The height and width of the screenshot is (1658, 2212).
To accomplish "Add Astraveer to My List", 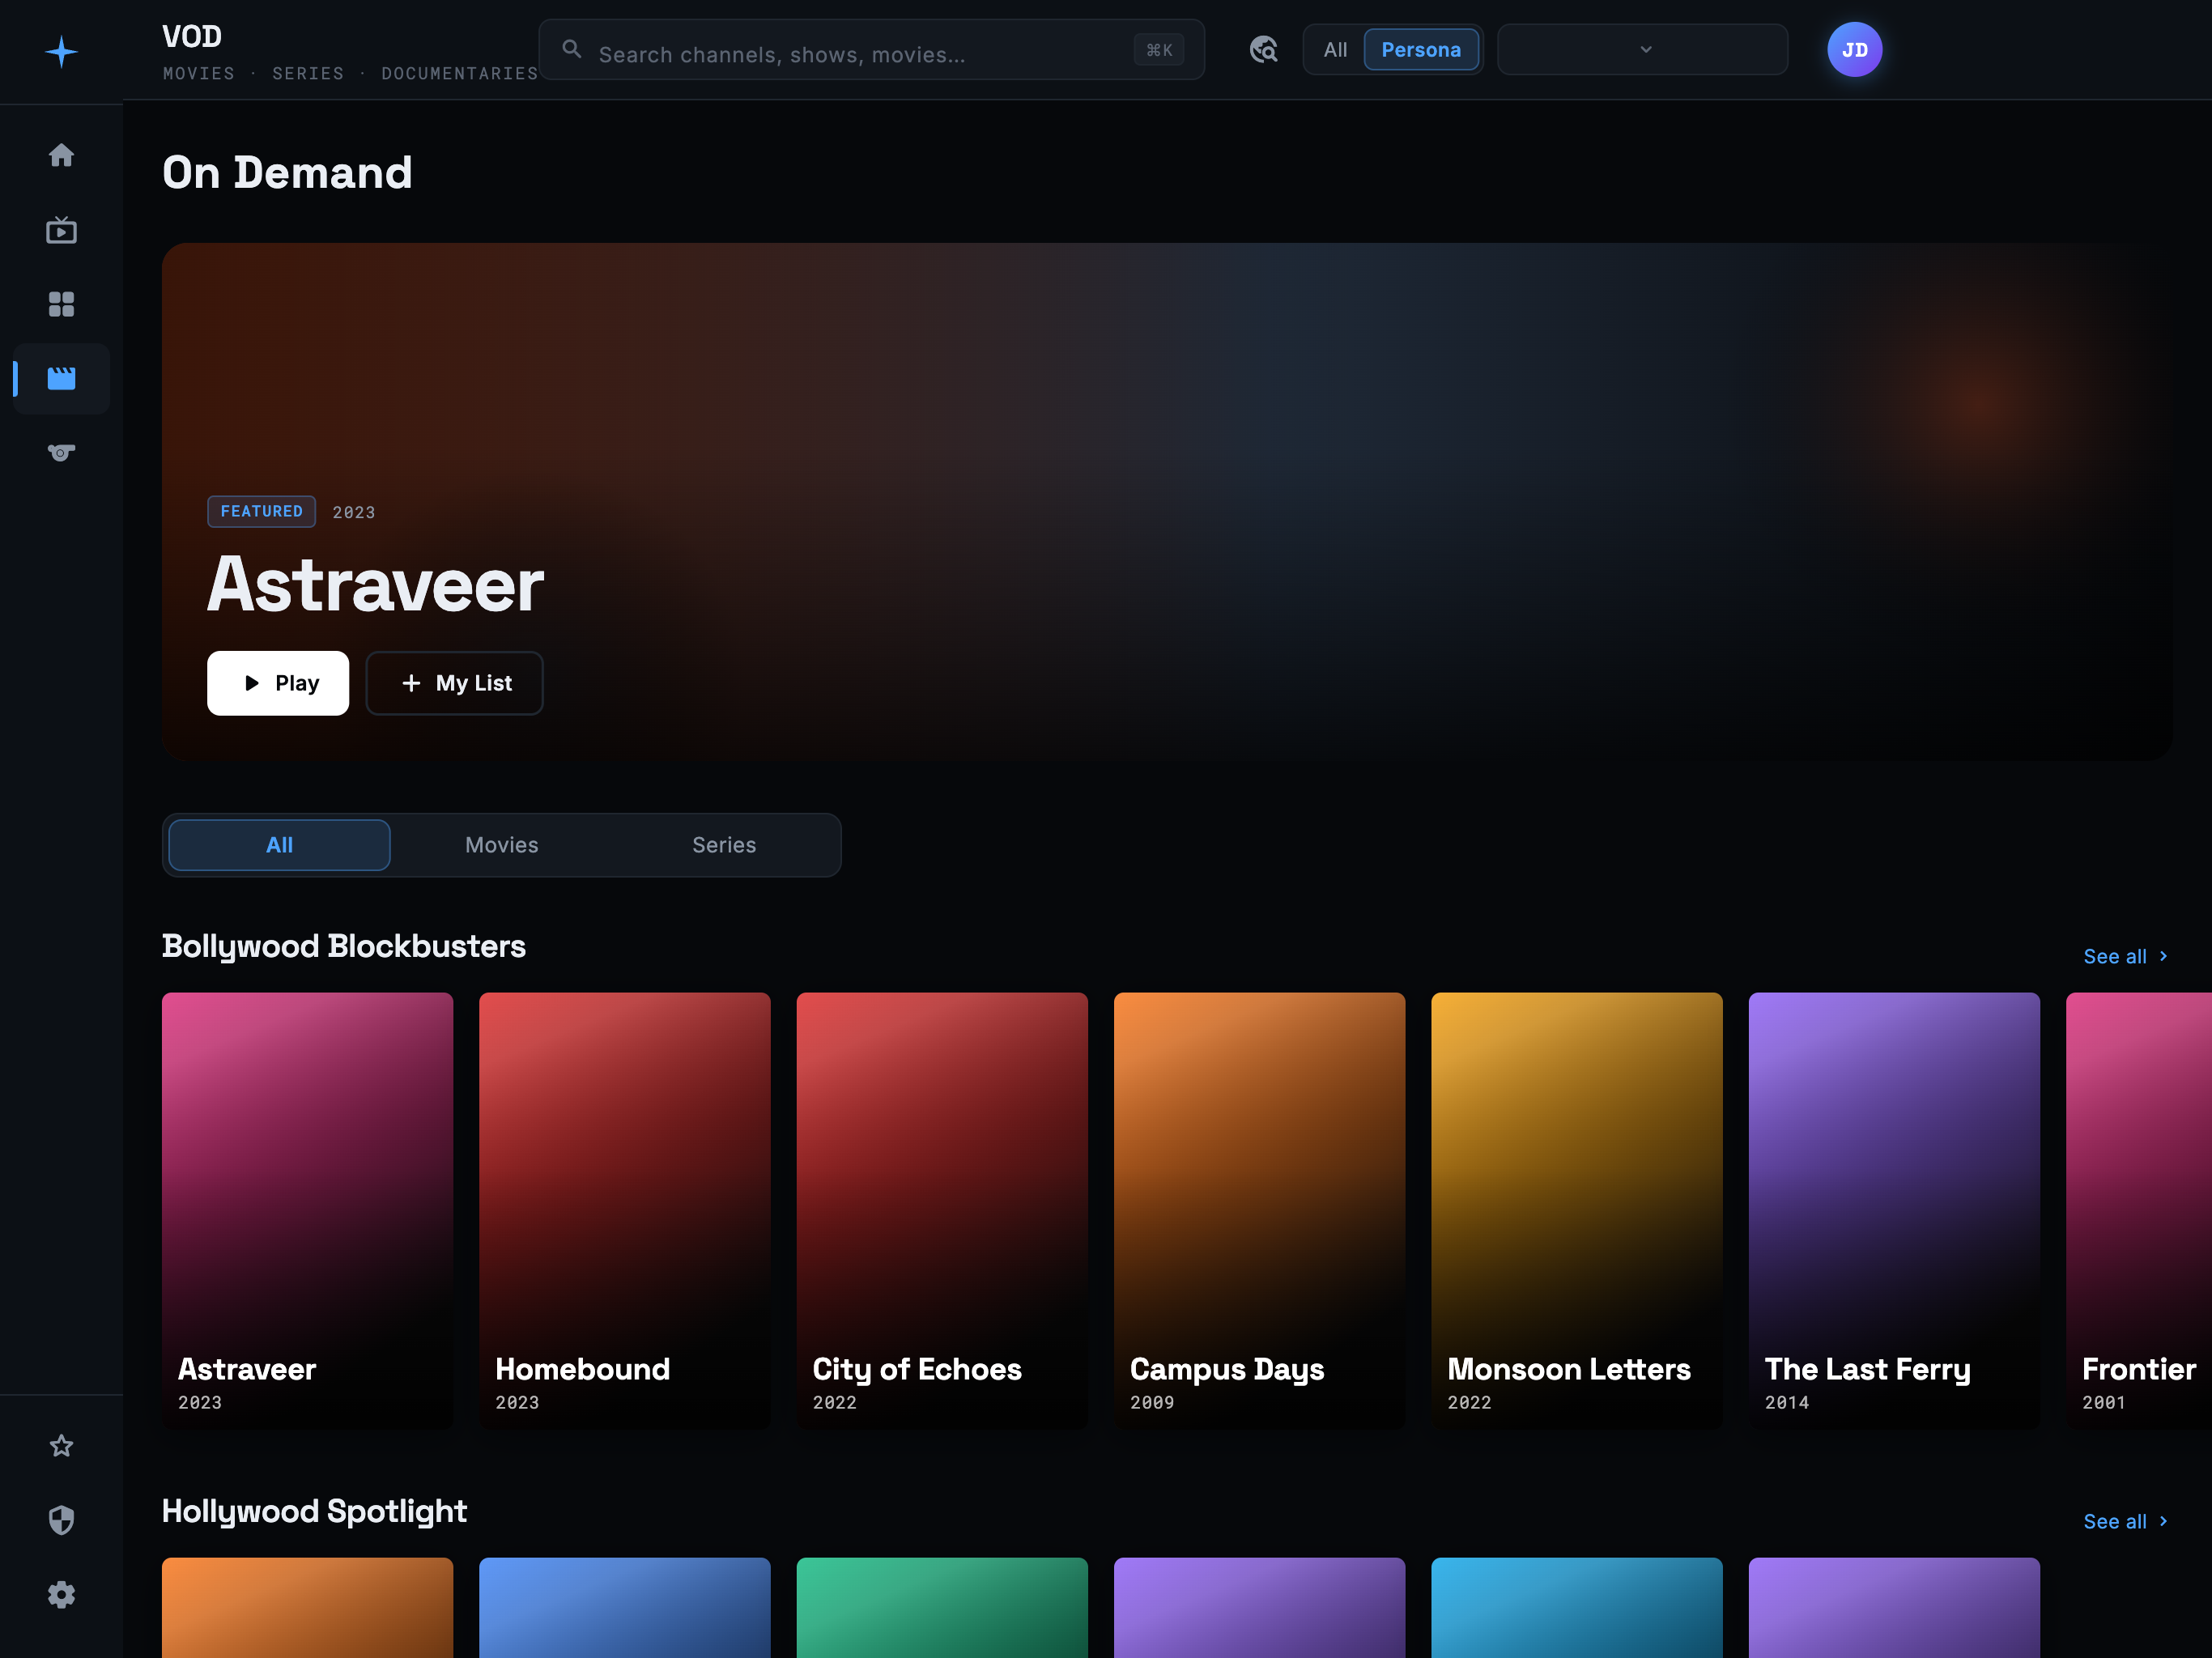I will (454, 683).
